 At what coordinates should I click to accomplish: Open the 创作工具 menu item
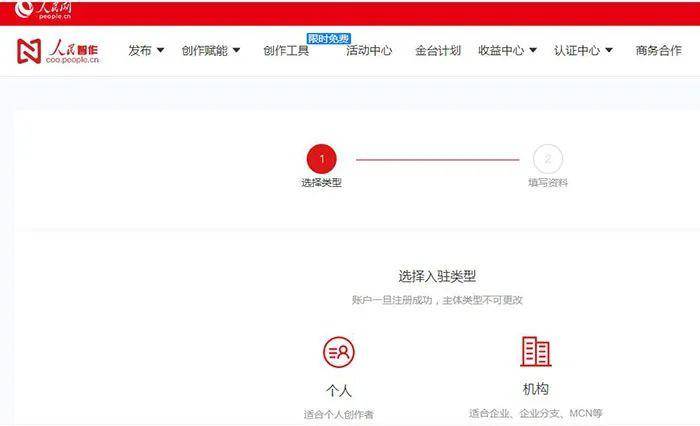[x=286, y=50]
